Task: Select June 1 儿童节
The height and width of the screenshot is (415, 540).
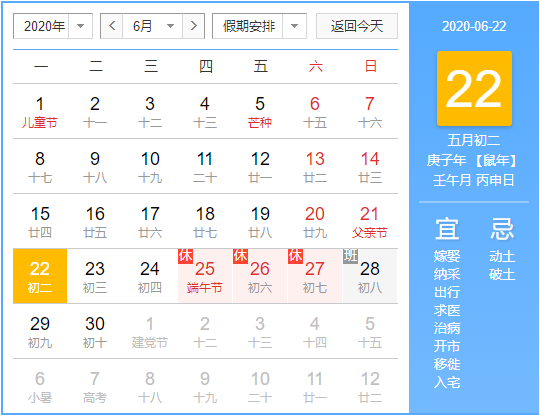Action: [40, 112]
